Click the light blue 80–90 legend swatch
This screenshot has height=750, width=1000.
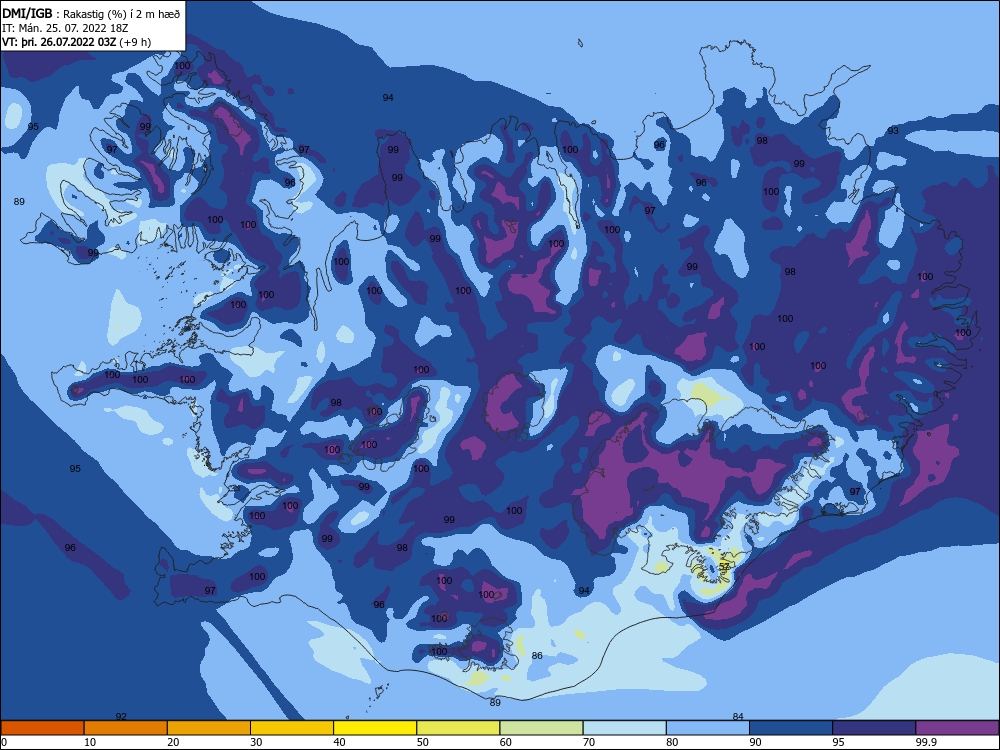coord(708,728)
